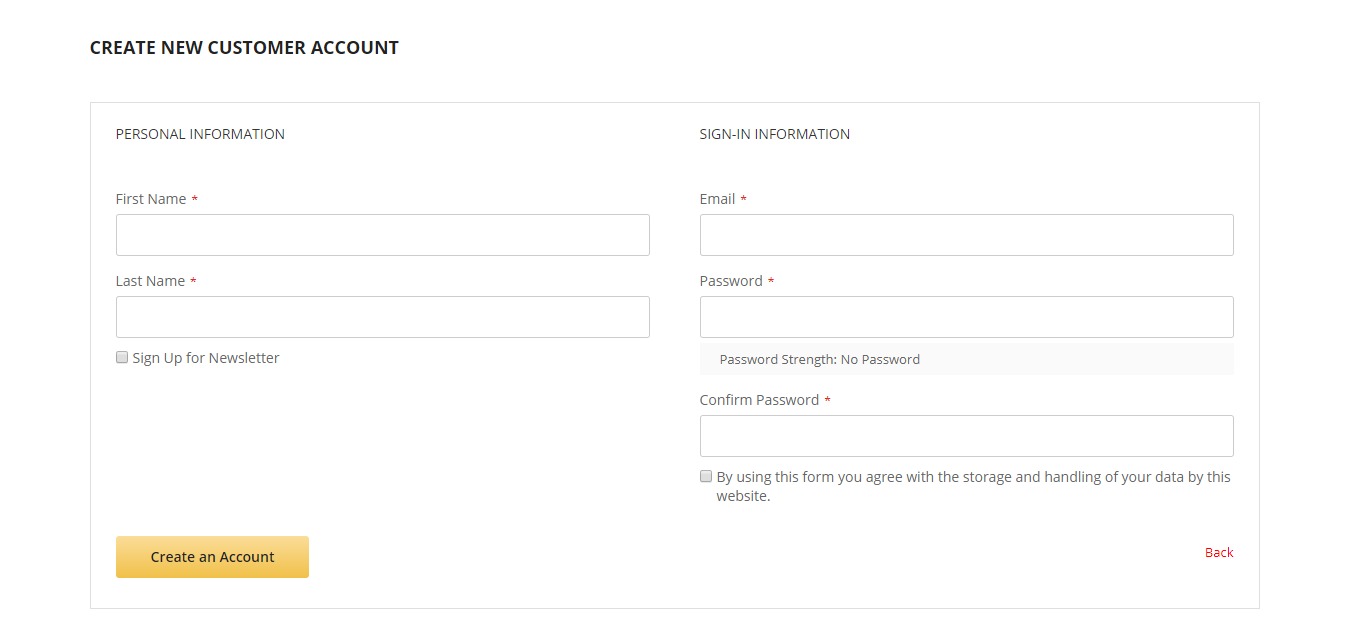Select the Password entry field
1346x619 pixels.
[966, 317]
